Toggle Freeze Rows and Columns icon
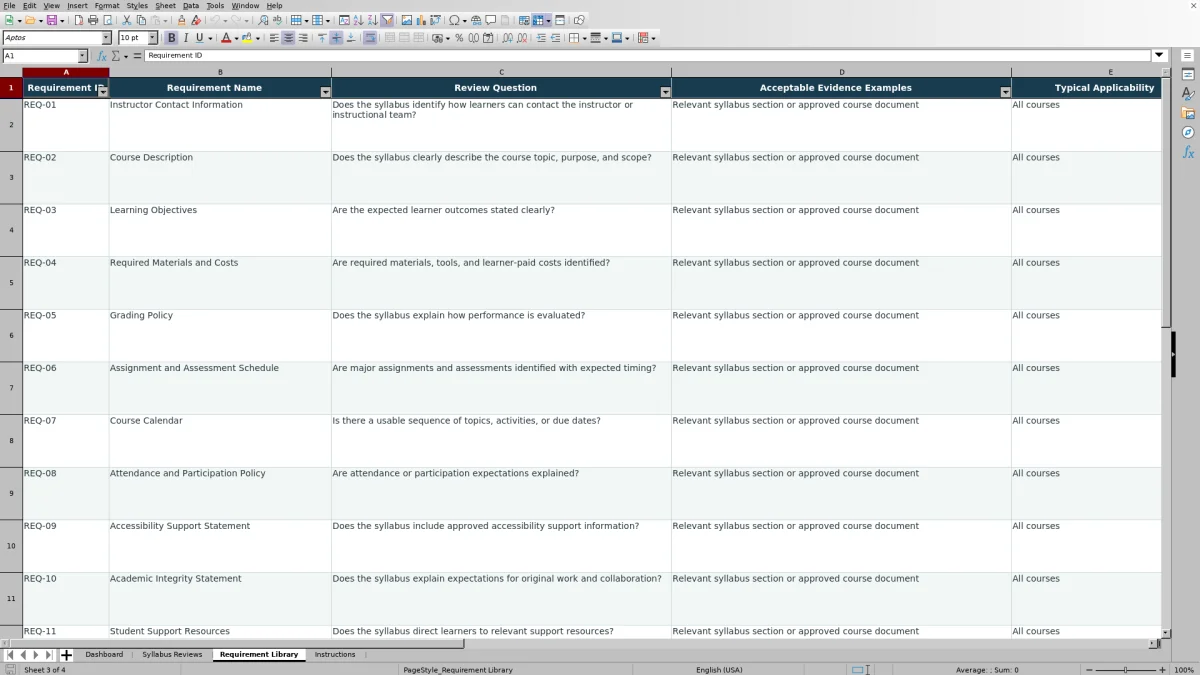The height and width of the screenshot is (675, 1200). (x=537, y=20)
